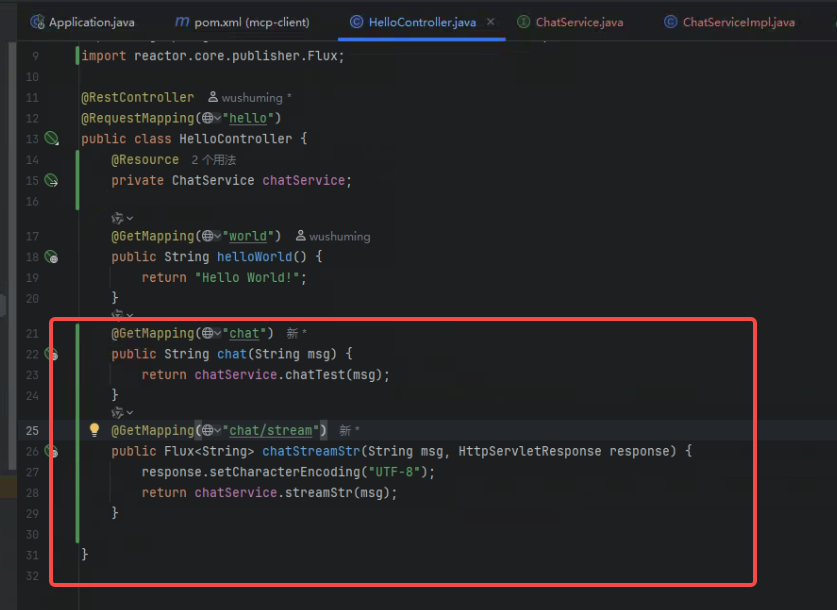Click the wushuming author hint on line 11
Viewport: 837px width, 610px height.
250,98
